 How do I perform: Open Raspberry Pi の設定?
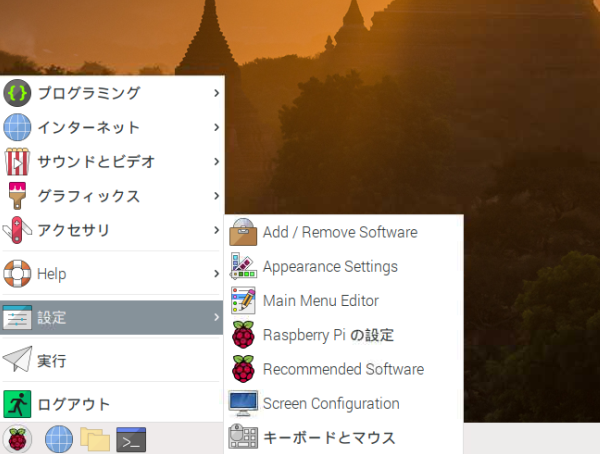(x=344, y=335)
